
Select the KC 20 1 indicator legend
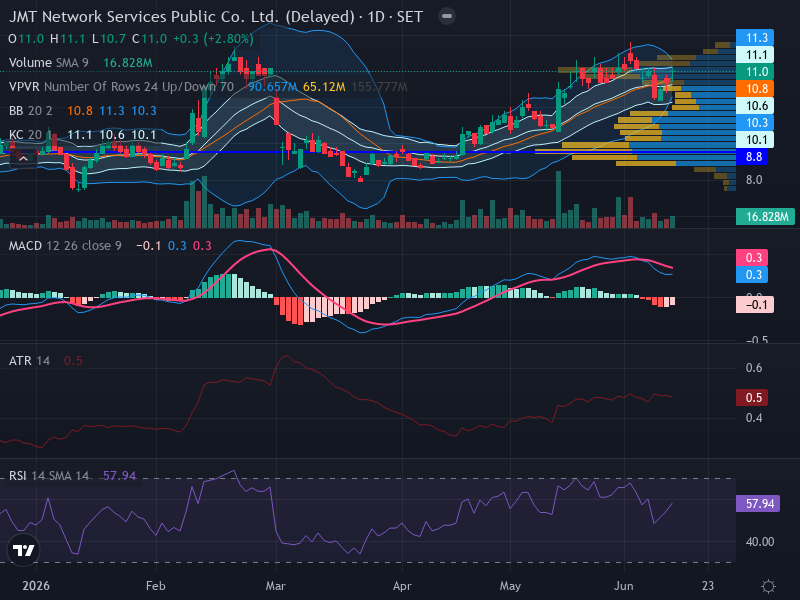pos(31,135)
